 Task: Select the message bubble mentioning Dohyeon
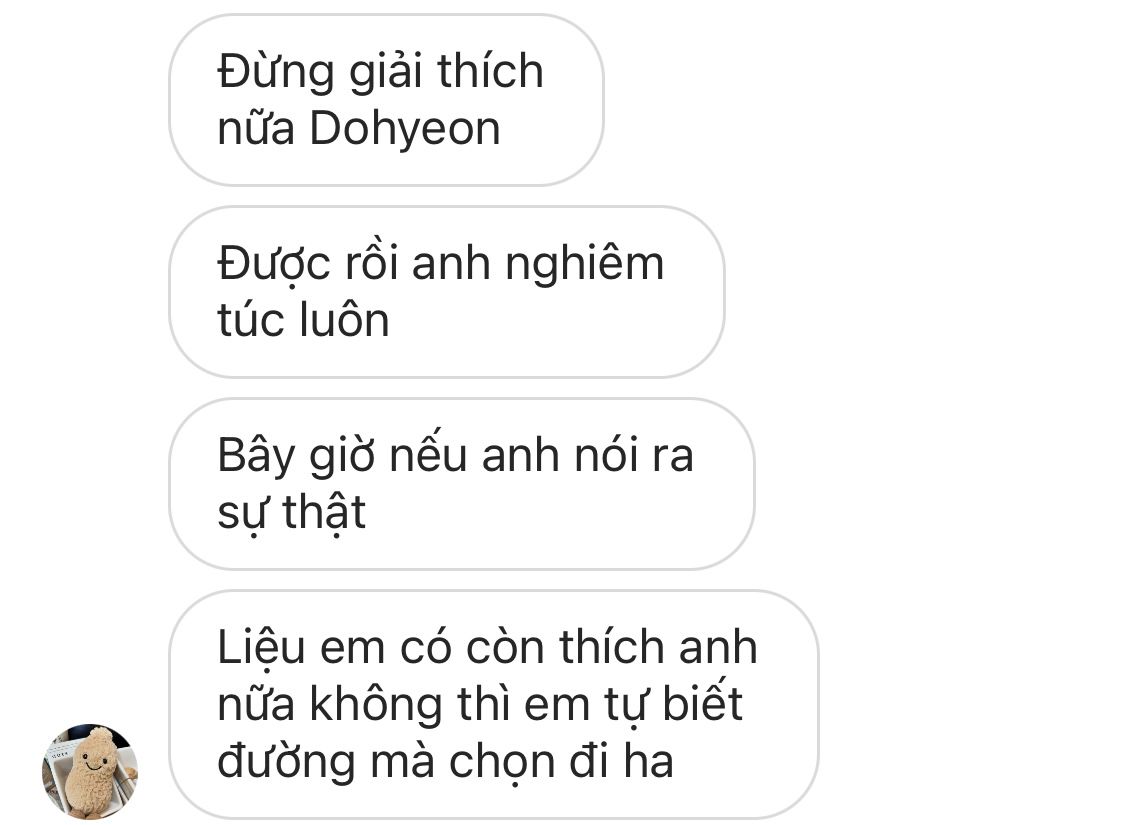386,100
